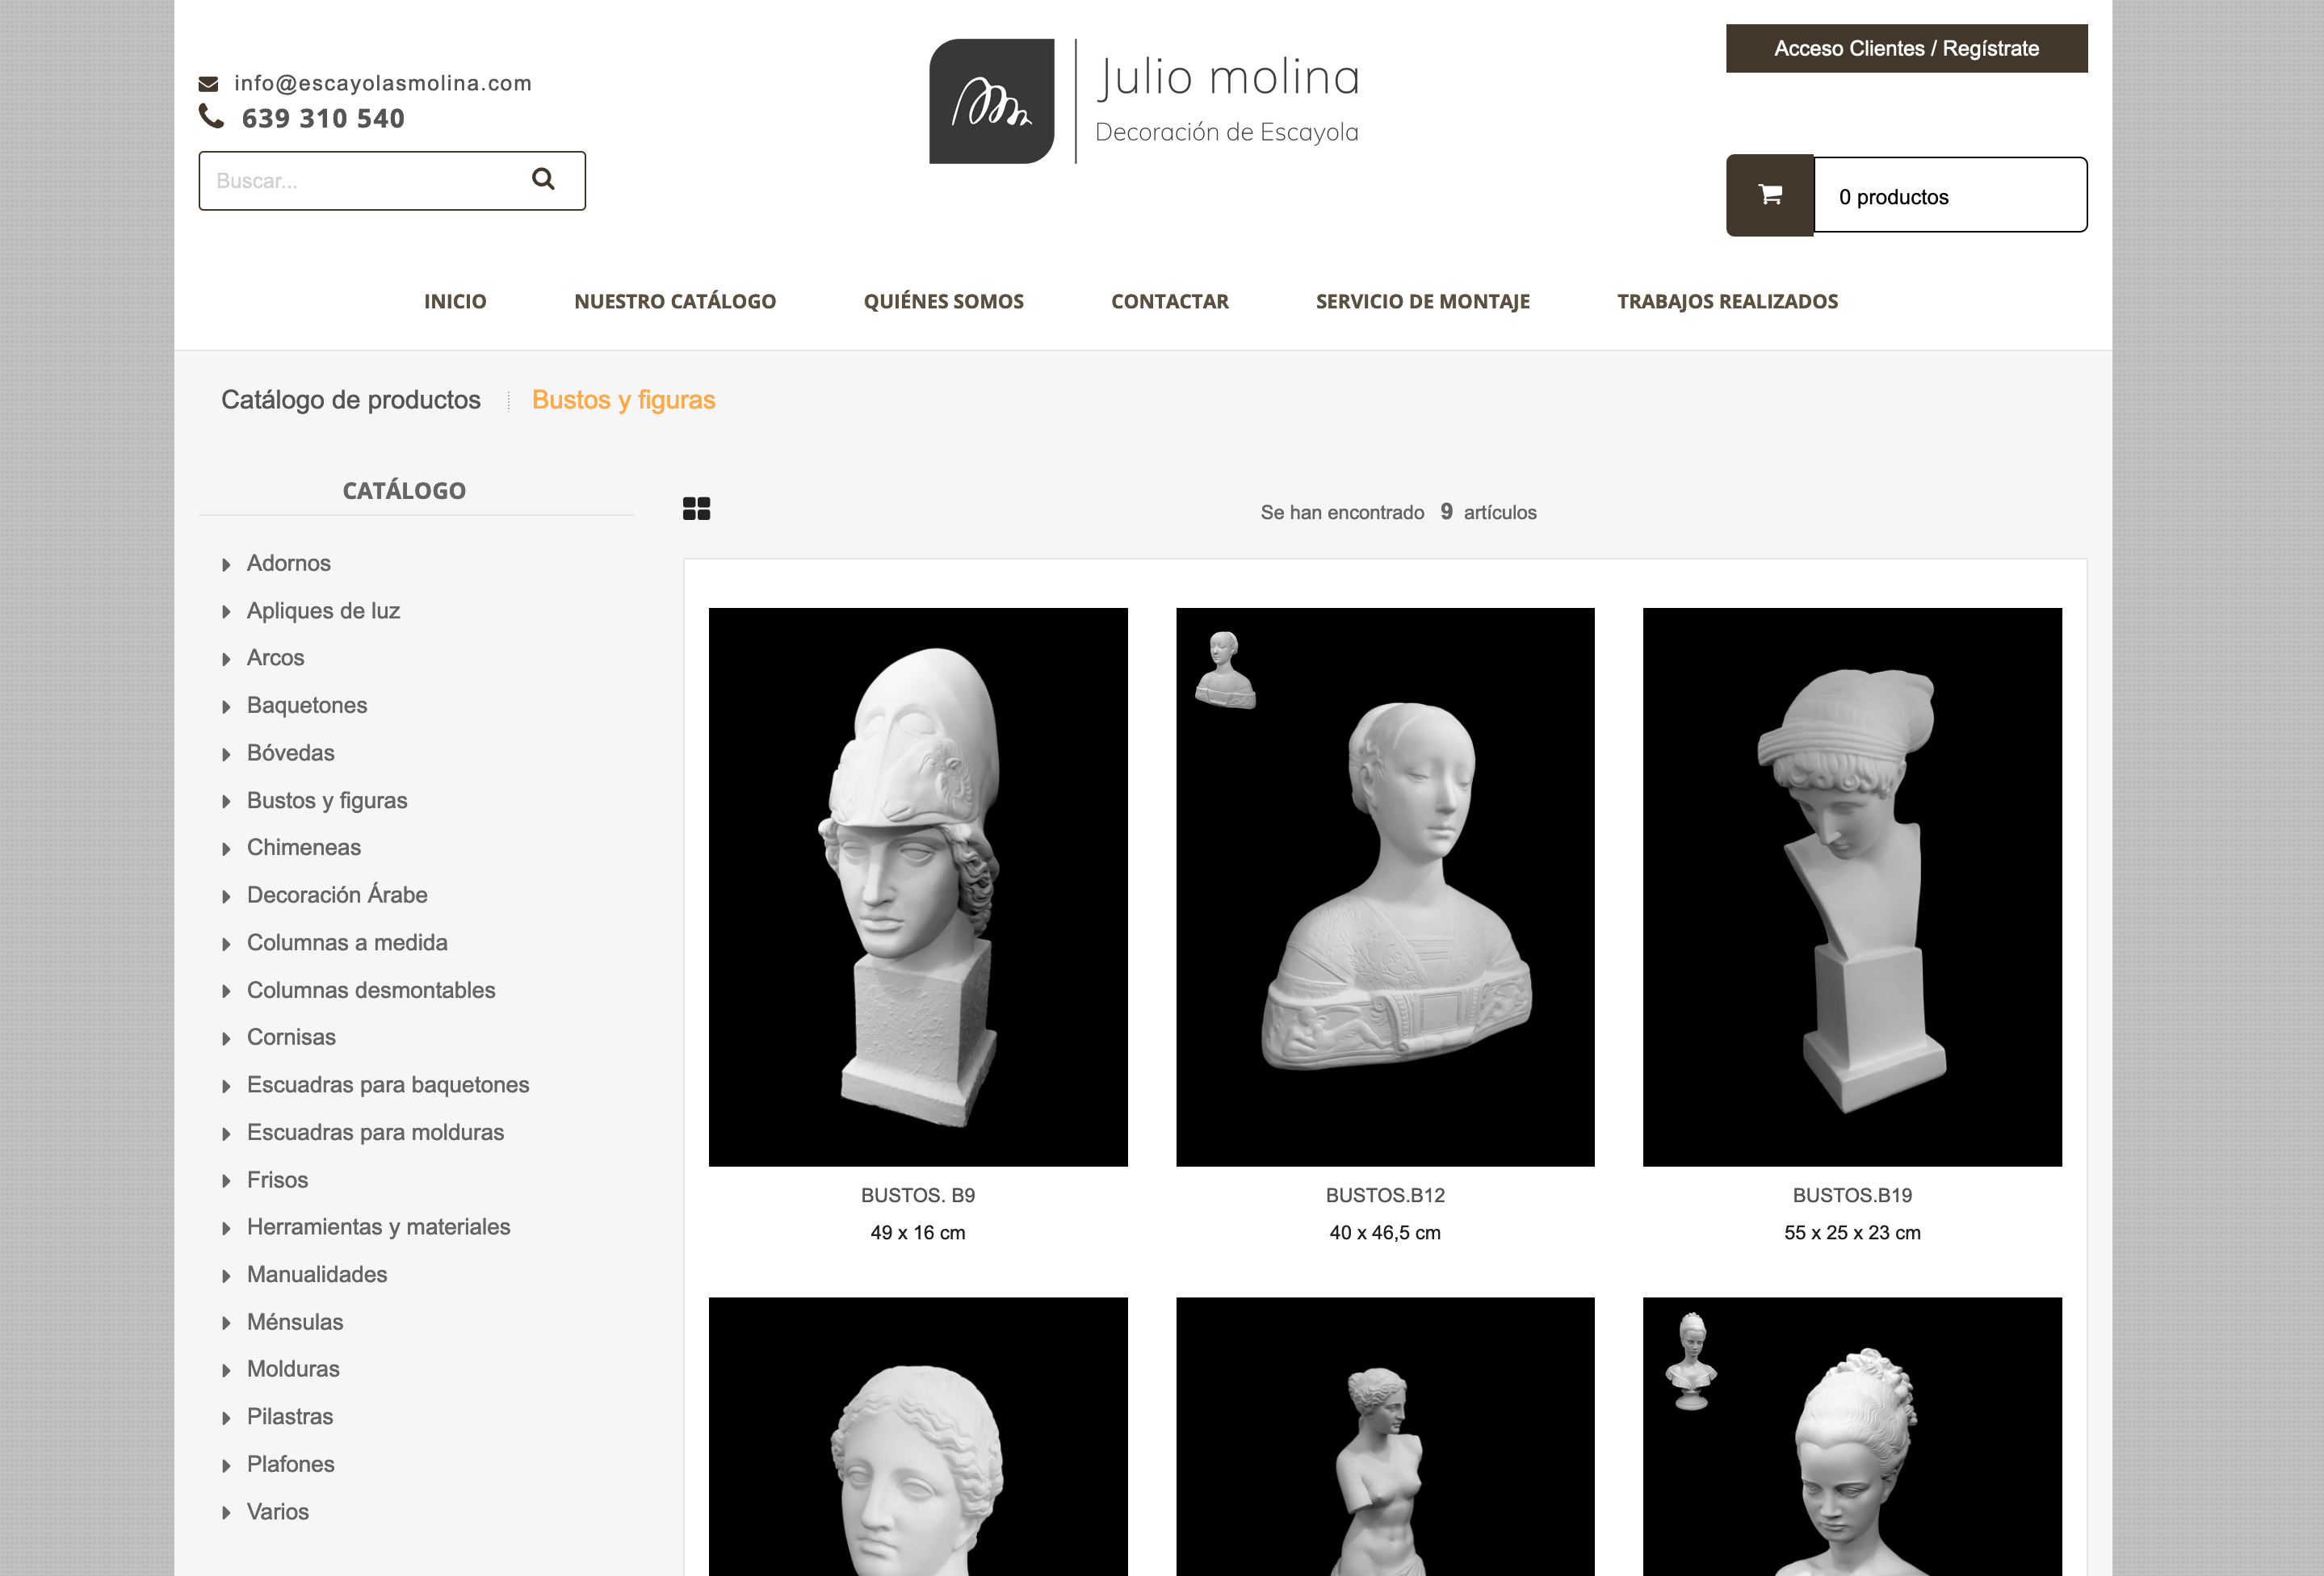Expand the Adornos category arrow
This screenshot has height=1576, width=2324.
(226, 565)
